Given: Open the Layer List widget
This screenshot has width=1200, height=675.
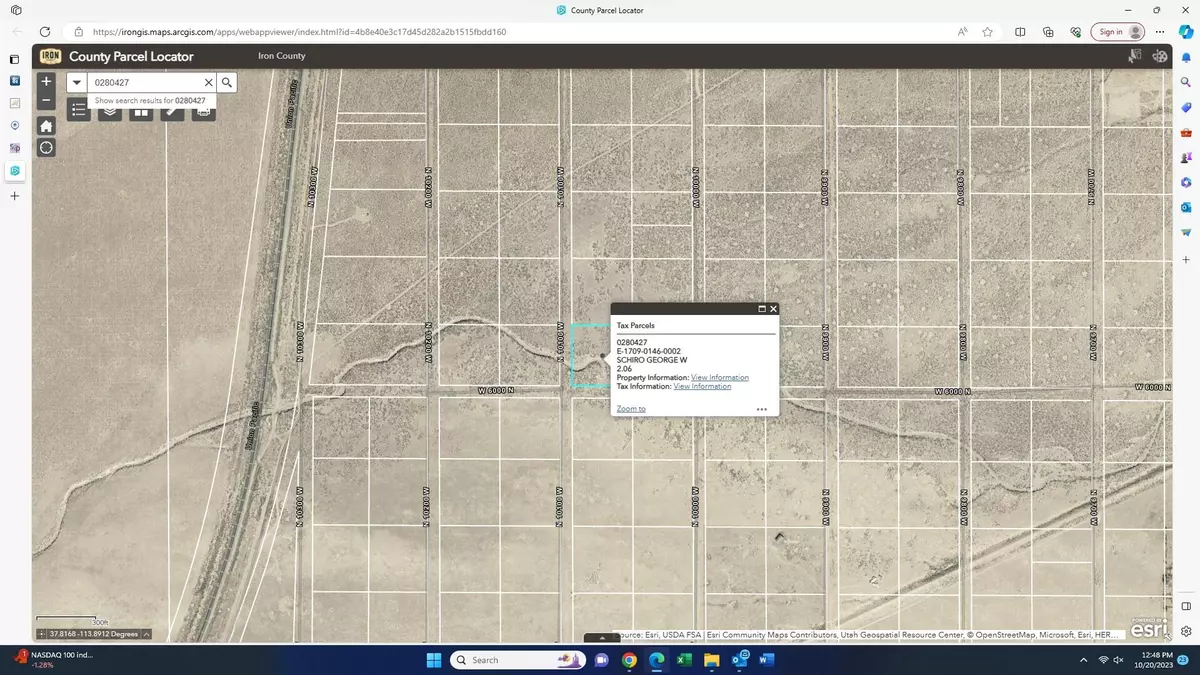Looking at the screenshot, I should (109, 111).
